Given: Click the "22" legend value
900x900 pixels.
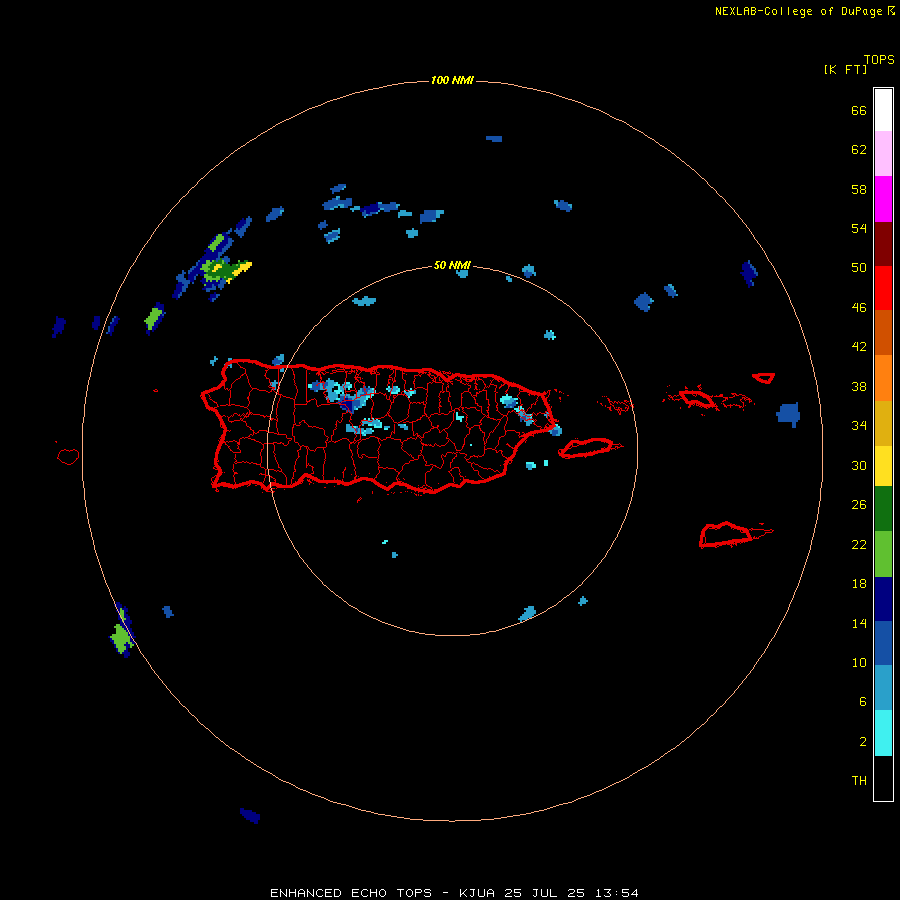Looking at the screenshot, I should pyautogui.click(x=859, y=544).
